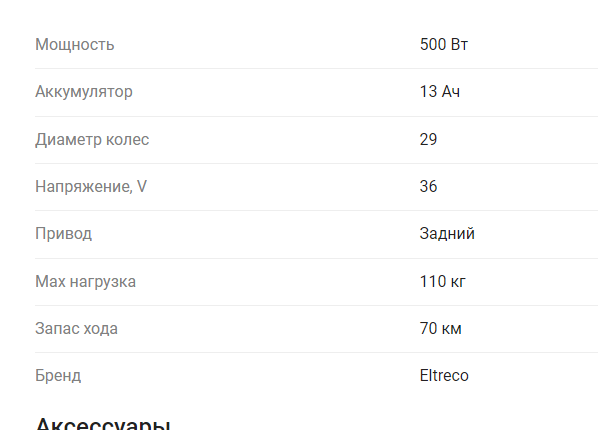Select the Задний drive value
The width and height of the screenshot is (598, 430).
click(447, 234)
